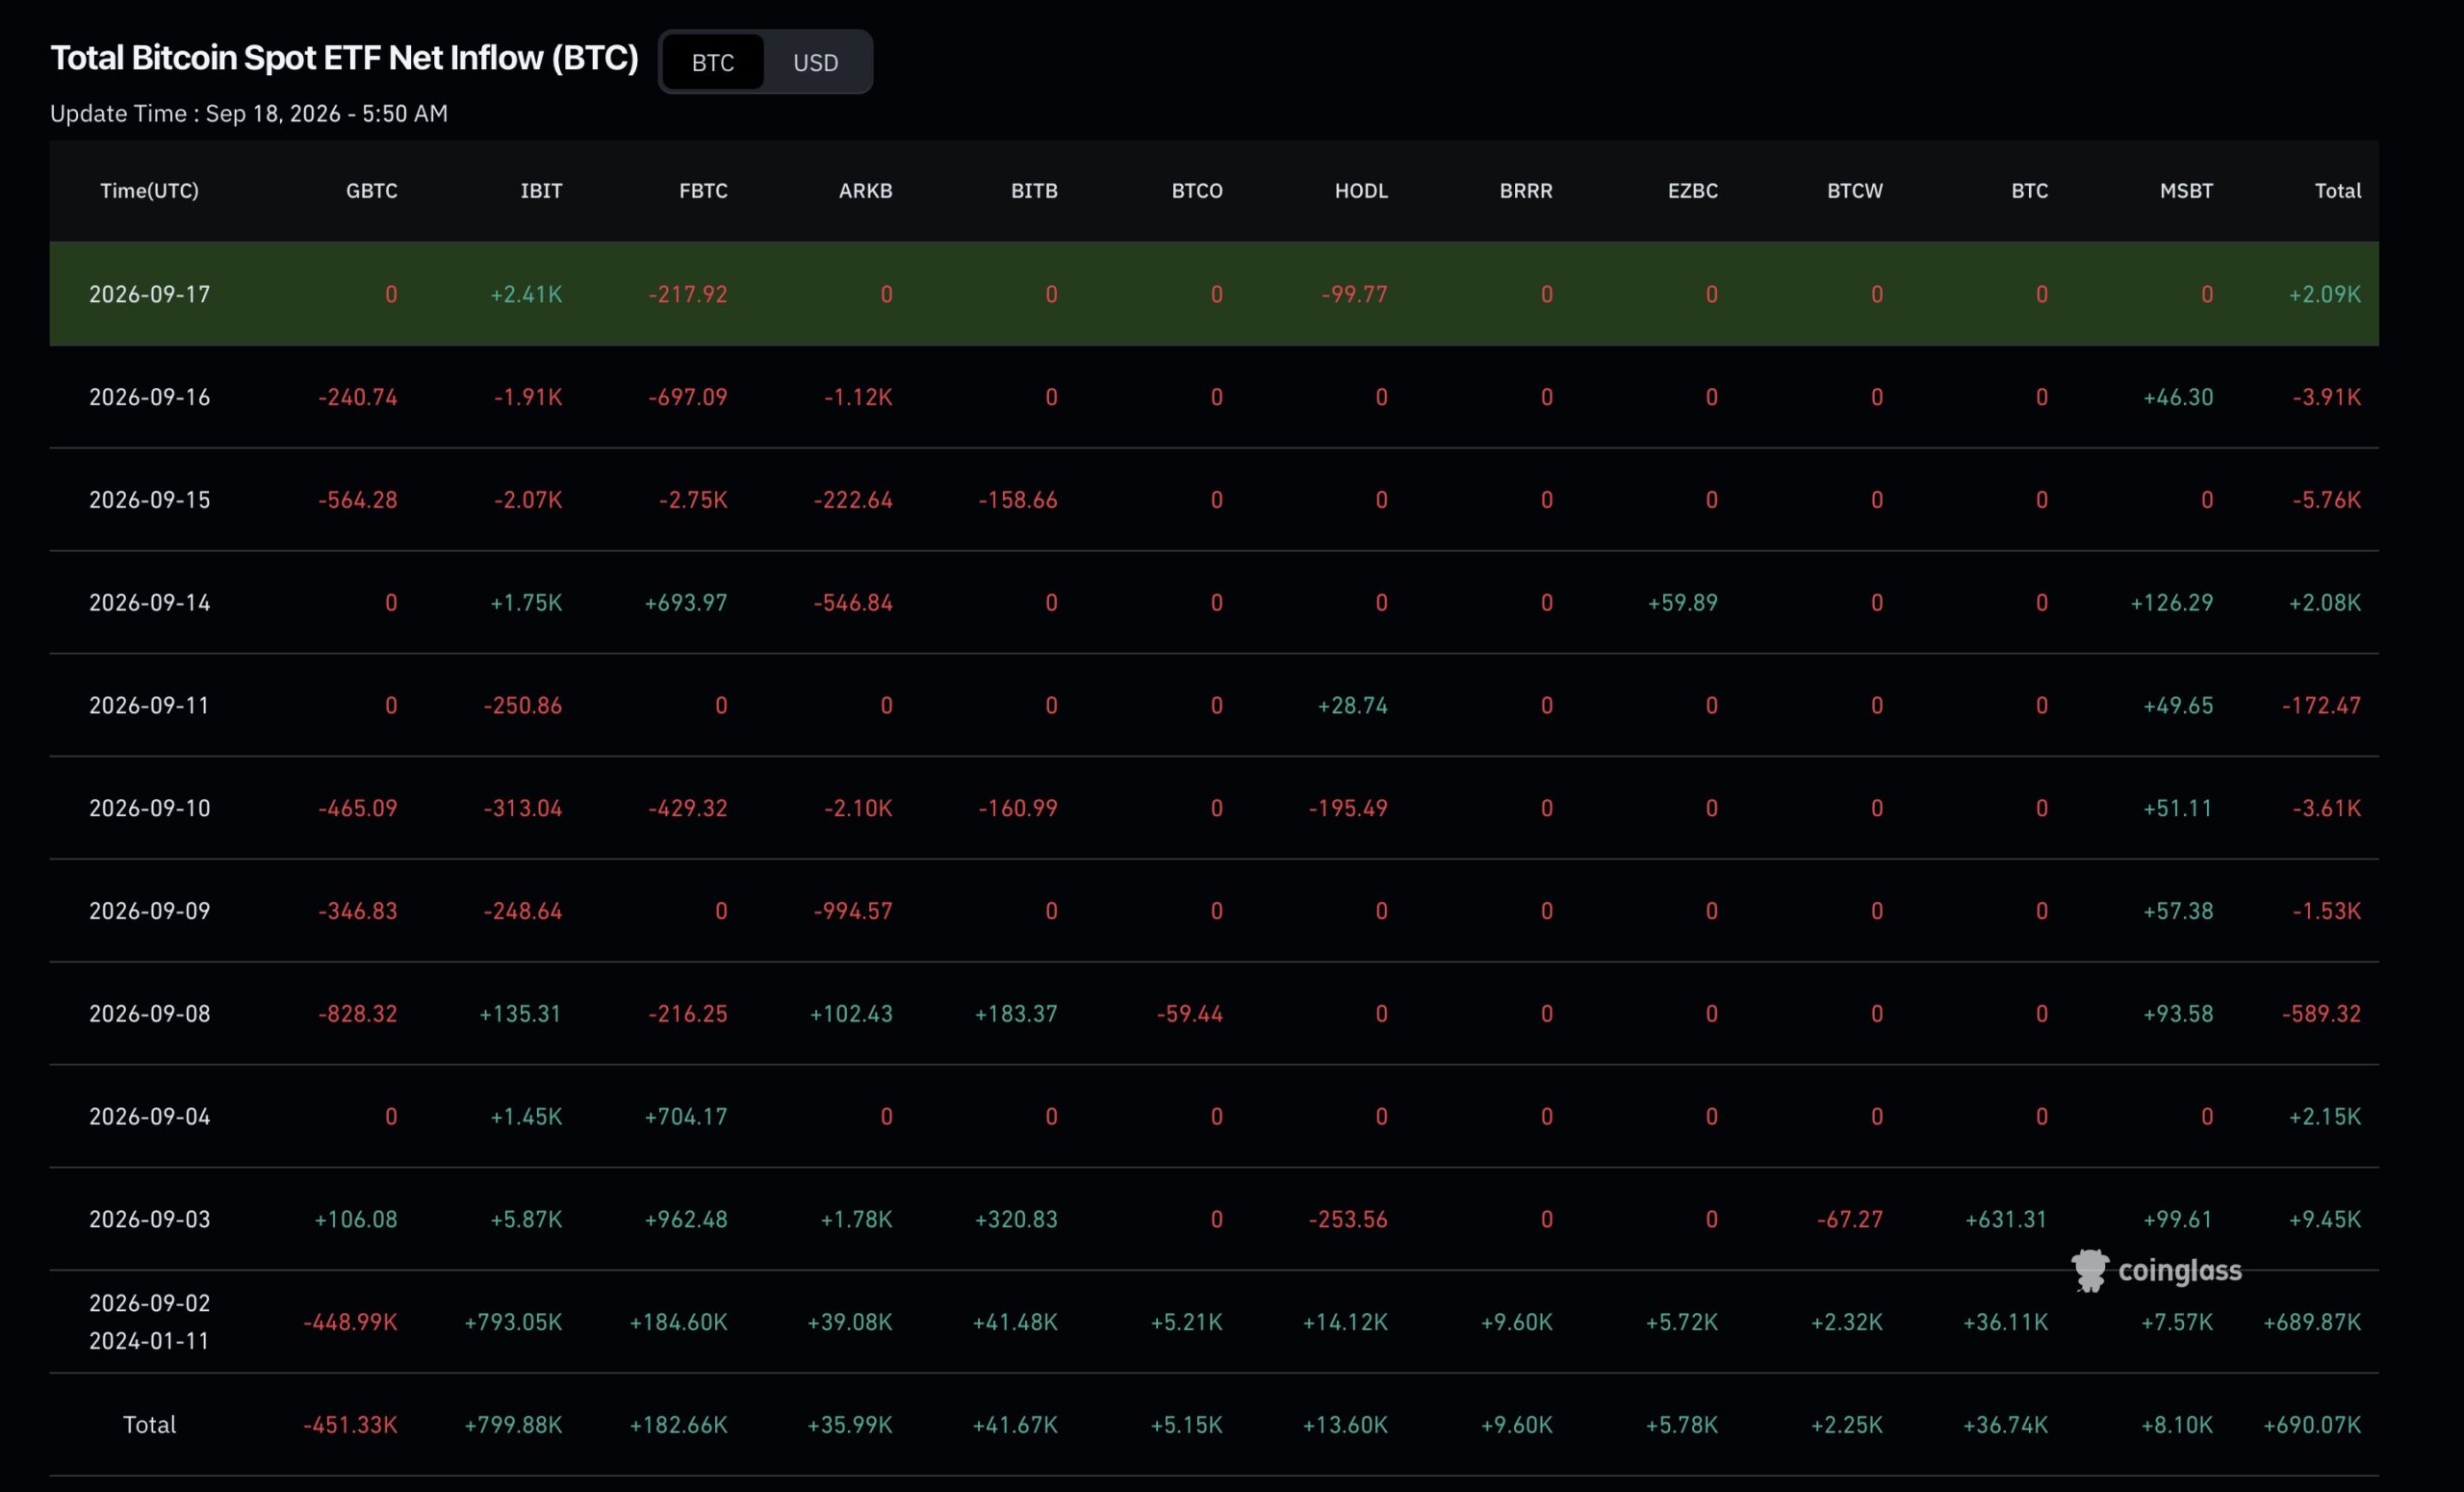The height and width of the screenshot is (1492, 2464).
Task: Select the 2026-09-03 date cell
Action: coord(149,1219)
